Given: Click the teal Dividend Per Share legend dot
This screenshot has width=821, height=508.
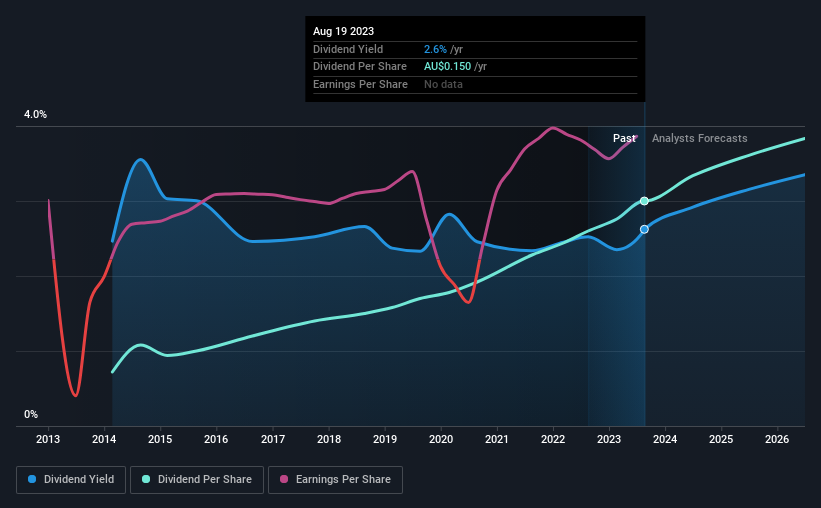Looking at the screenshot, I should tap(146, 479).
